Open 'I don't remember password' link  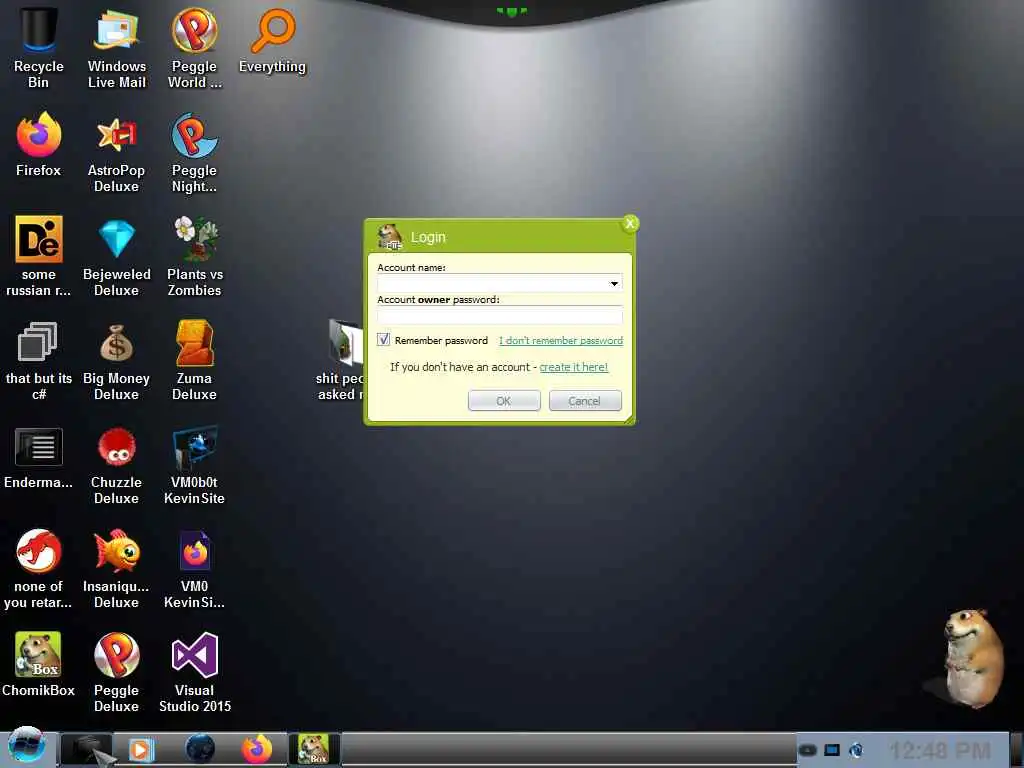click(x=560, y=340)
